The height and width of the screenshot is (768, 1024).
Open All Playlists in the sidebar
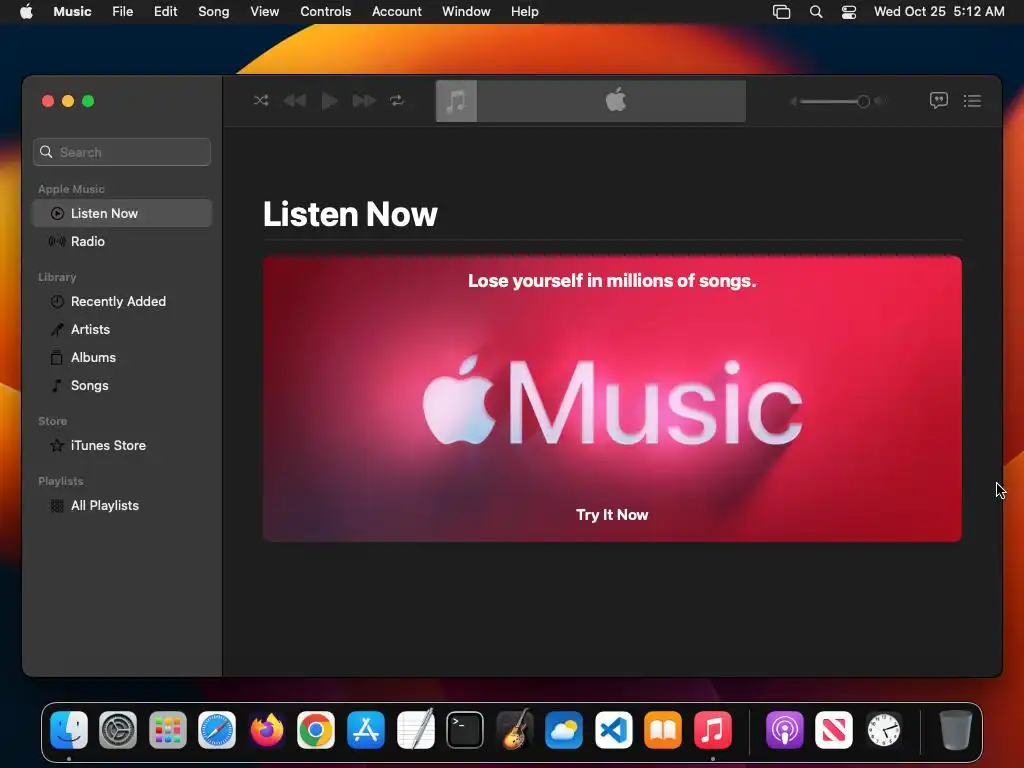point(122,505)
